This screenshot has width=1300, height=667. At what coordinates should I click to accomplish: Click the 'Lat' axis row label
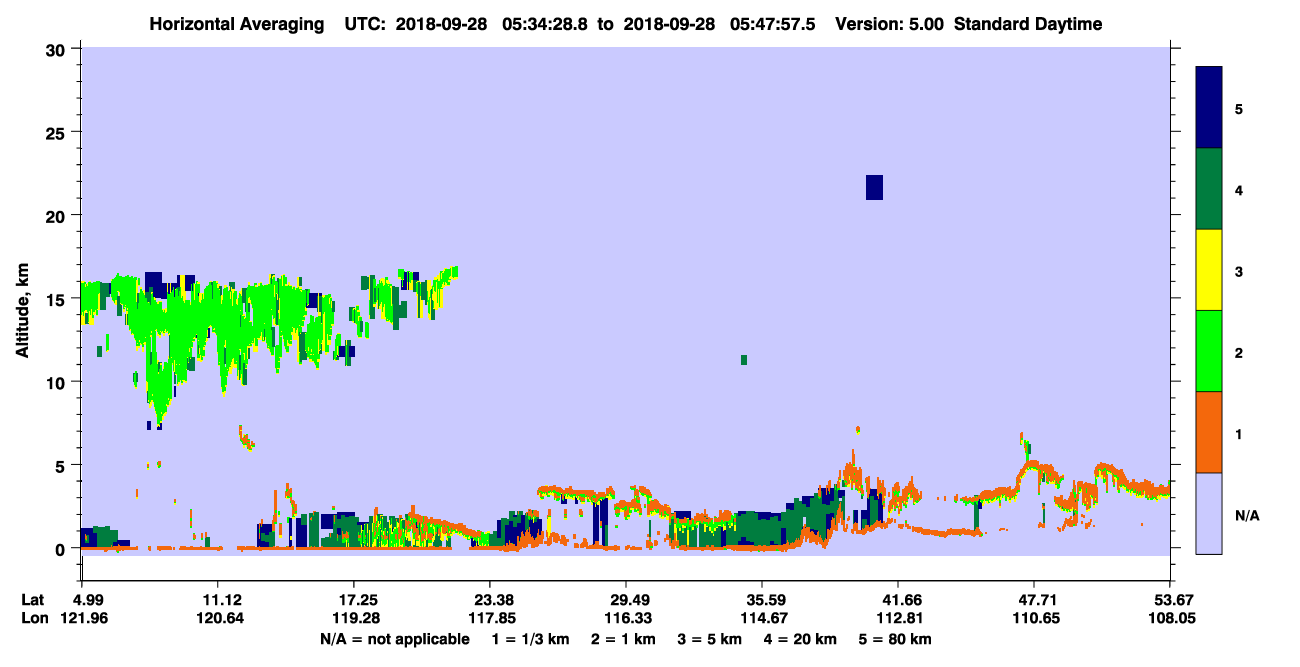coord(32,600)
